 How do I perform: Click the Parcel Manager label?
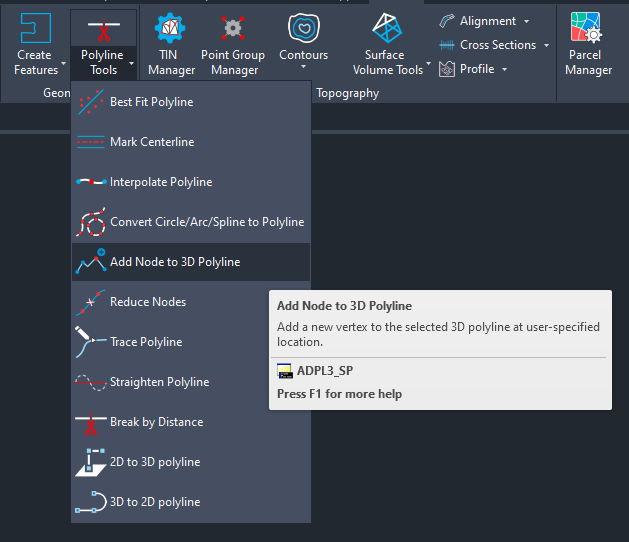point(588,62)
